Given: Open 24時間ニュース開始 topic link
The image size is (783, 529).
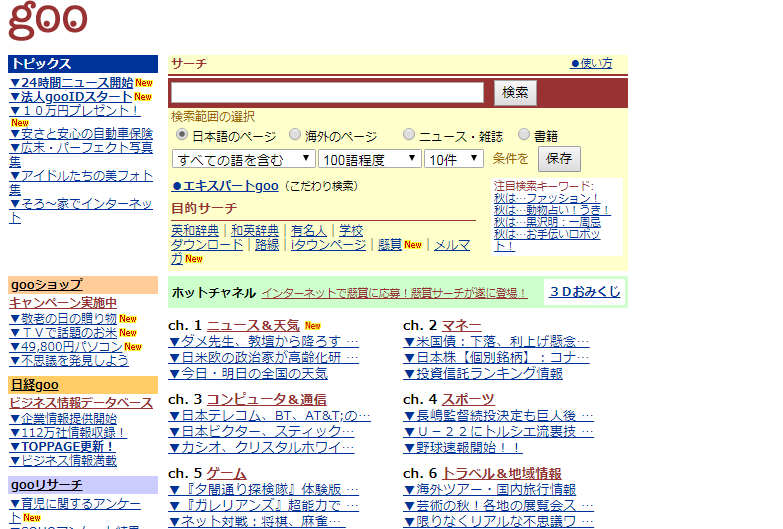Looking at the screenshot, I should coord(71,82).
